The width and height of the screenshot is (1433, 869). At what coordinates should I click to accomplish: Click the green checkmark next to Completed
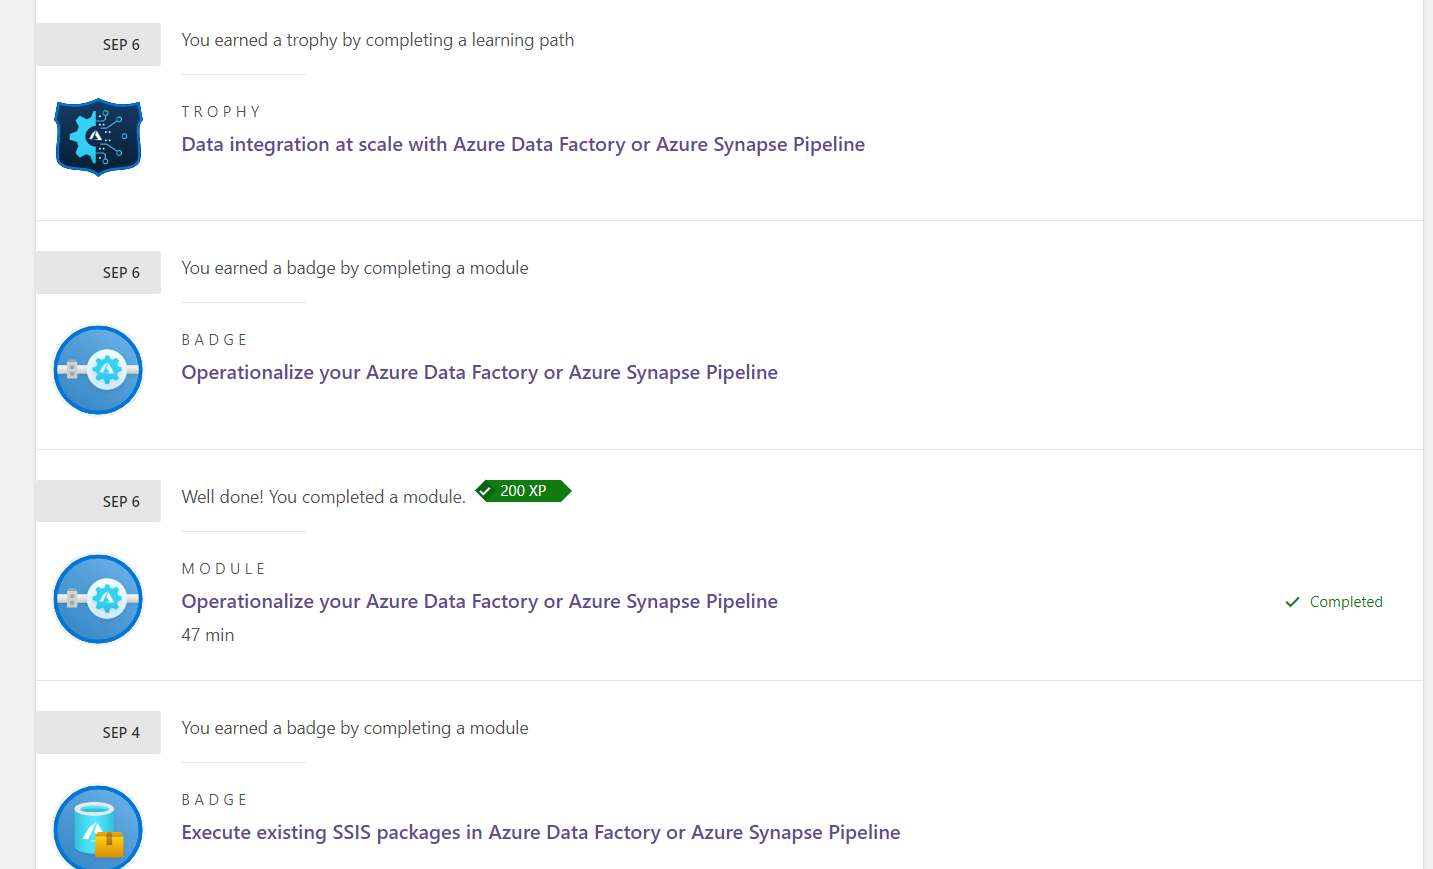(1294, 601)
